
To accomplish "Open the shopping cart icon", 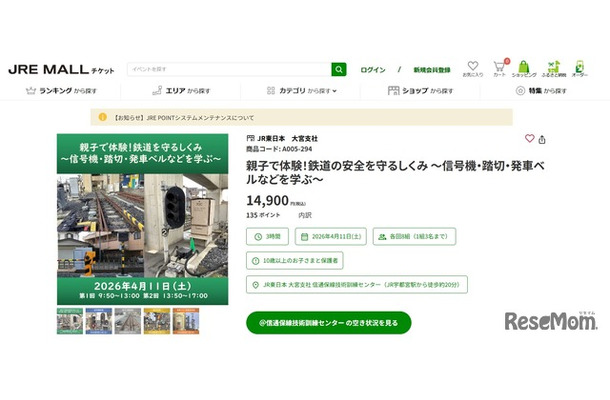I will click(x=499, y=66).
